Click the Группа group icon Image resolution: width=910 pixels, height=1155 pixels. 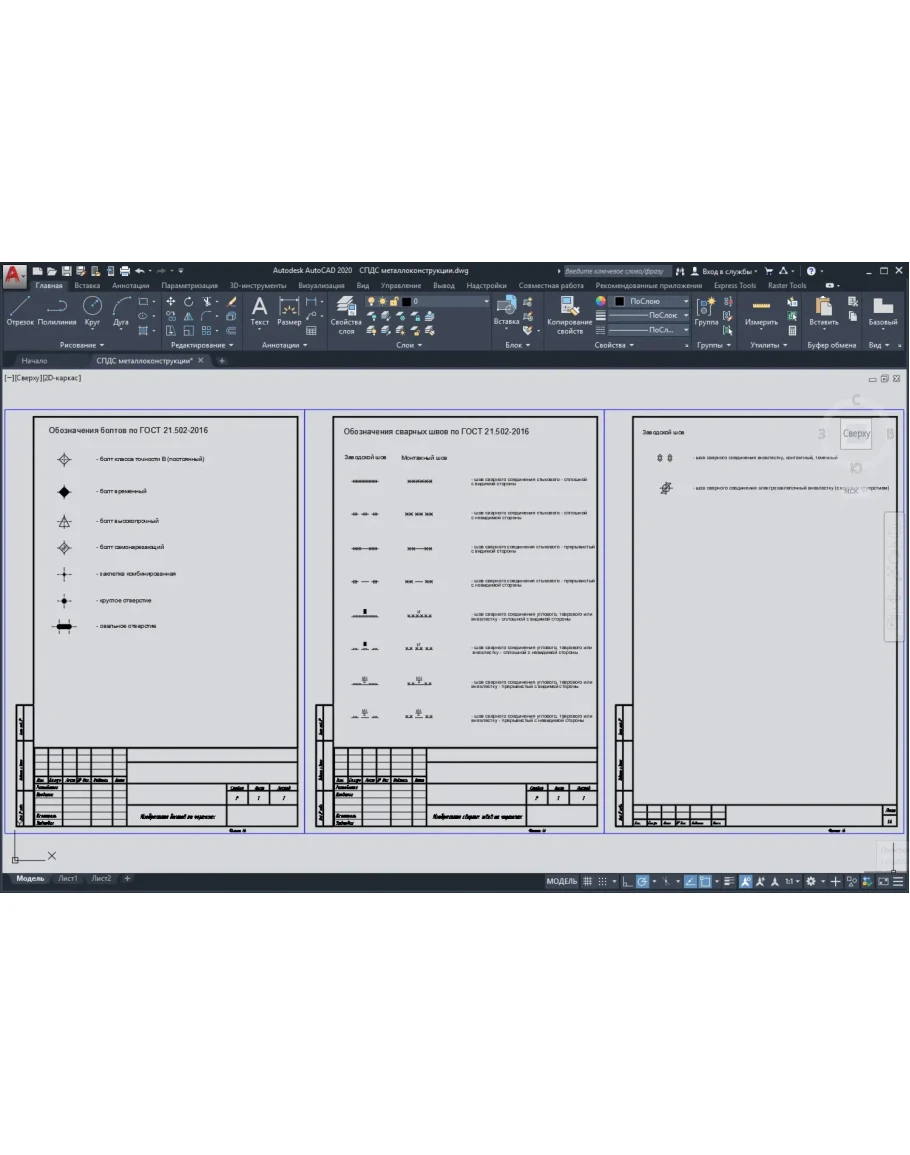(707, 310)
